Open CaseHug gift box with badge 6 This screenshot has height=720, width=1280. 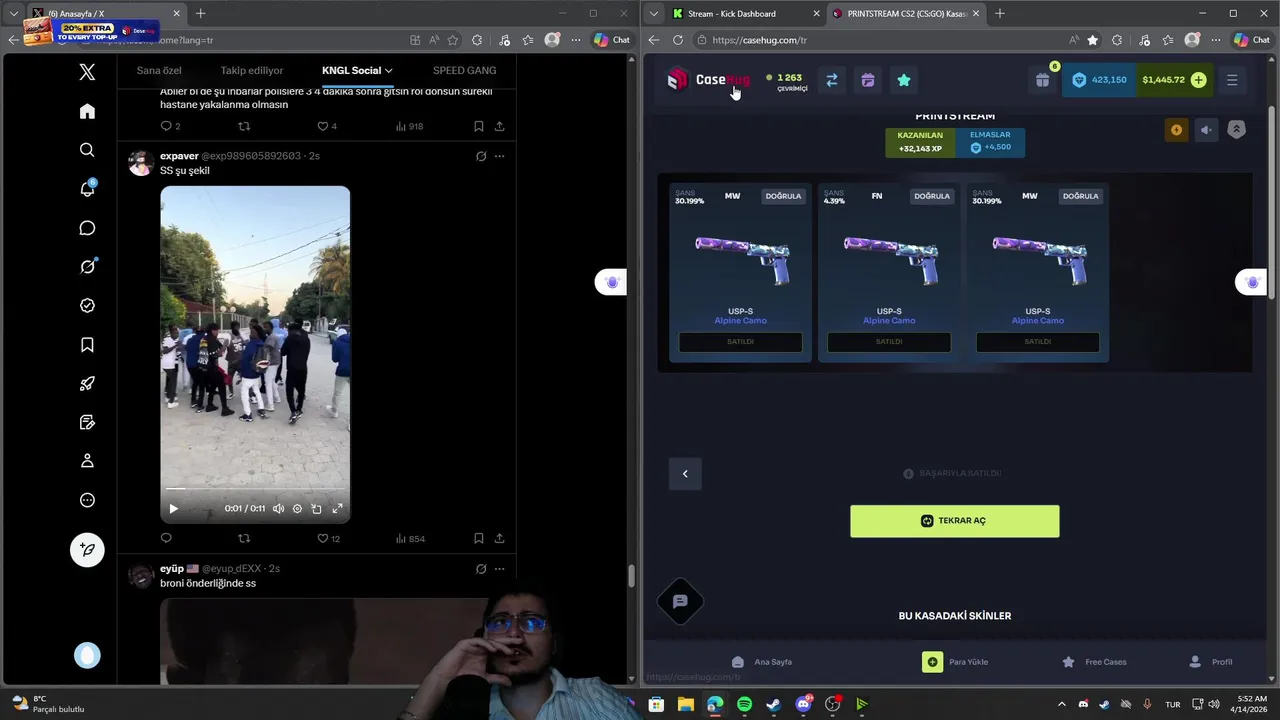[1043, 80]
